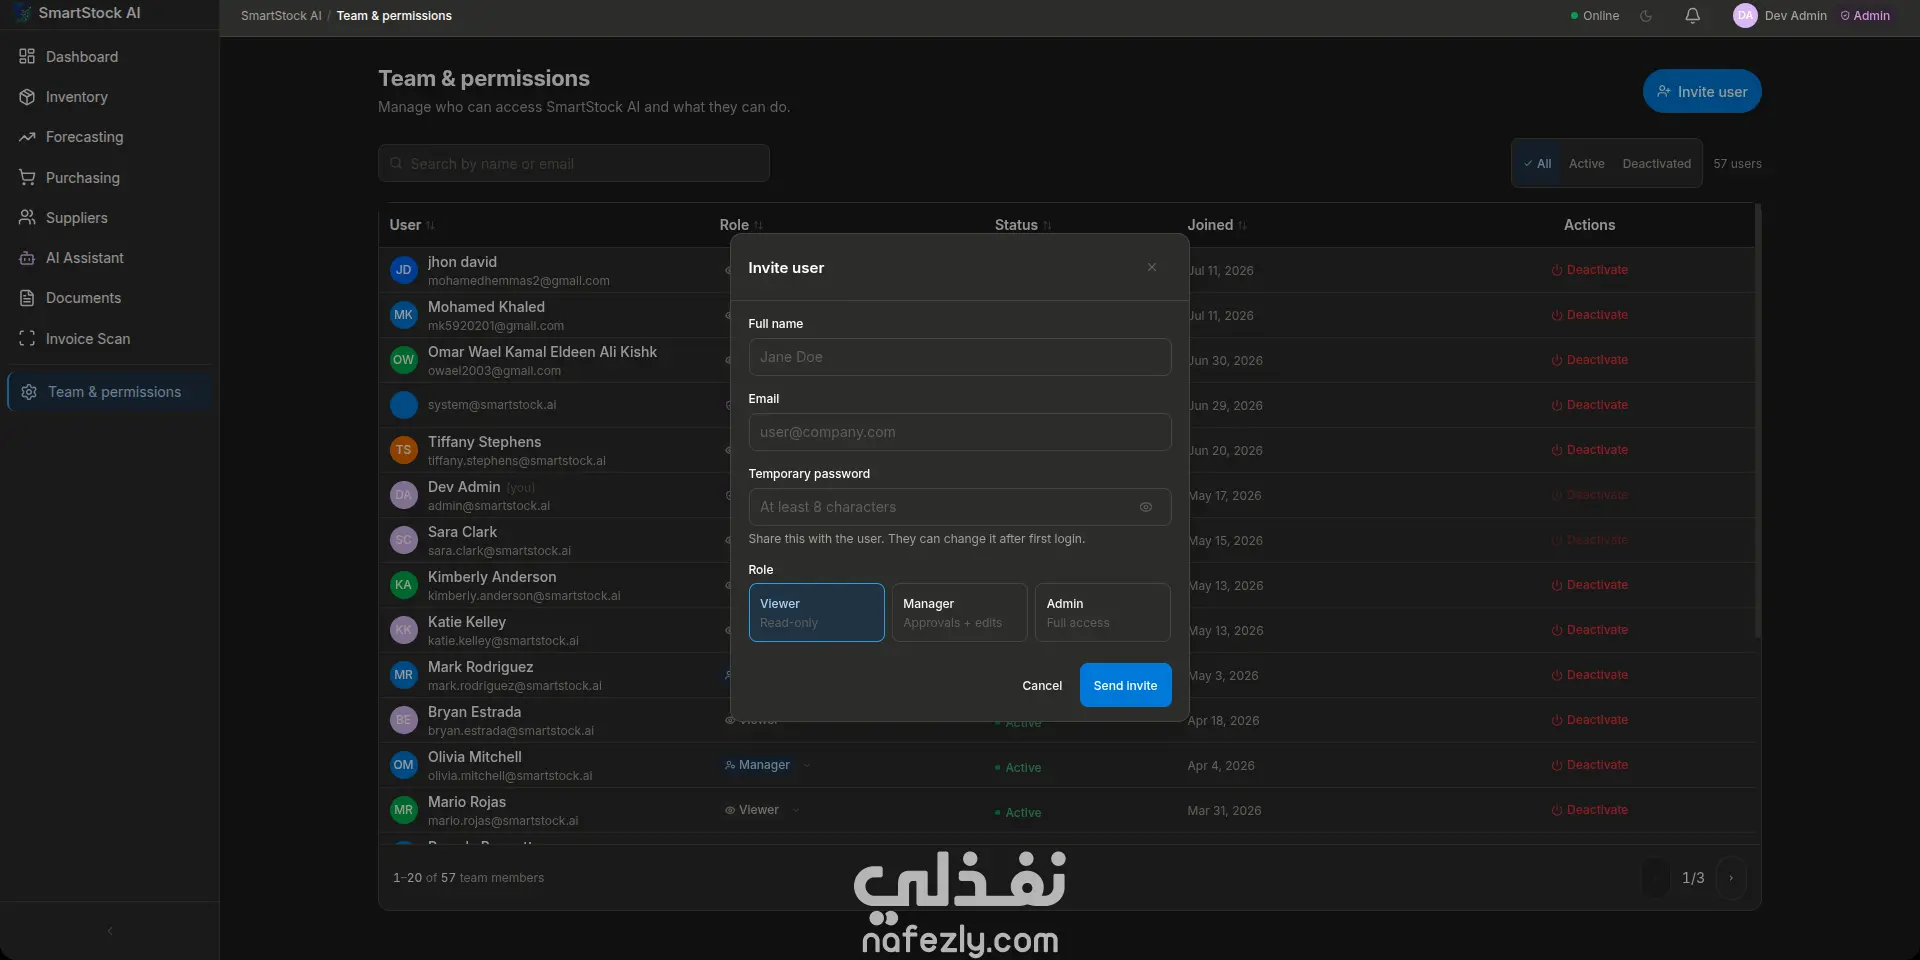1920x960 pixels.
Task: Click "1–20 of 57 team members" text
Action: pos(469,878)
